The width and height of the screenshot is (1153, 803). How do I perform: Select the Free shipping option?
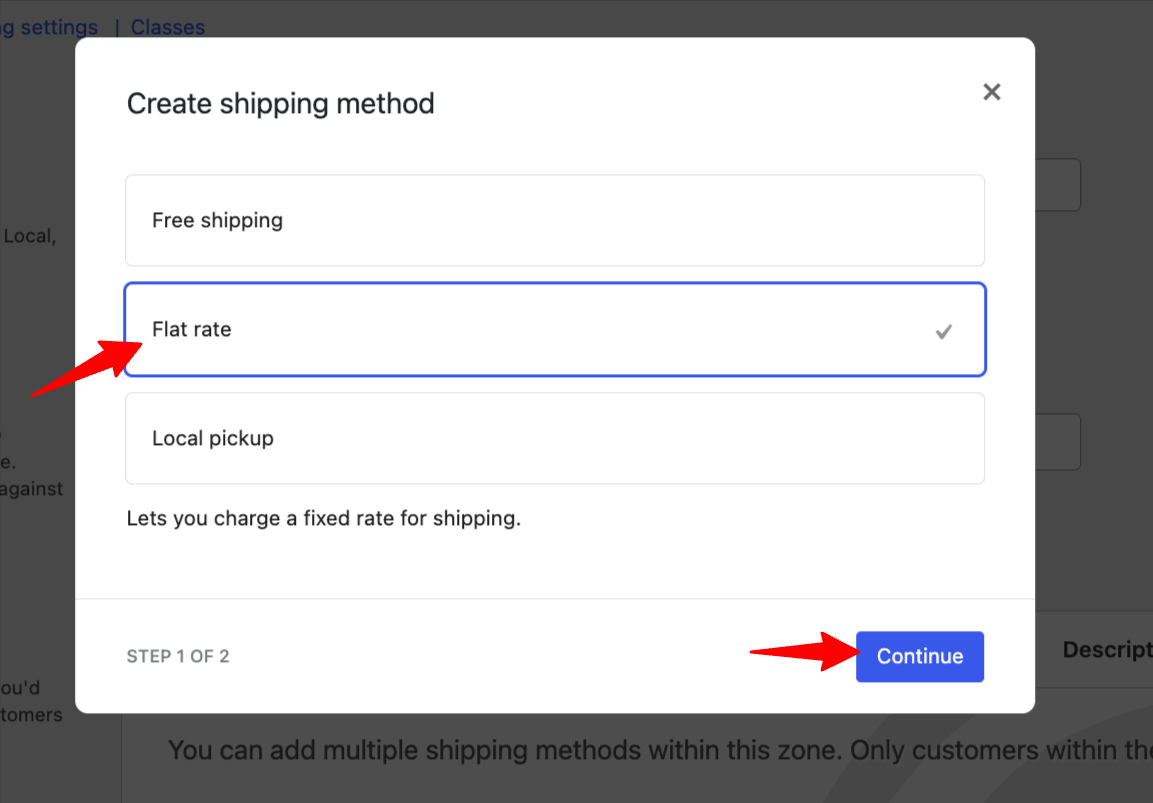pyautogui.click(x=555, y=220)
